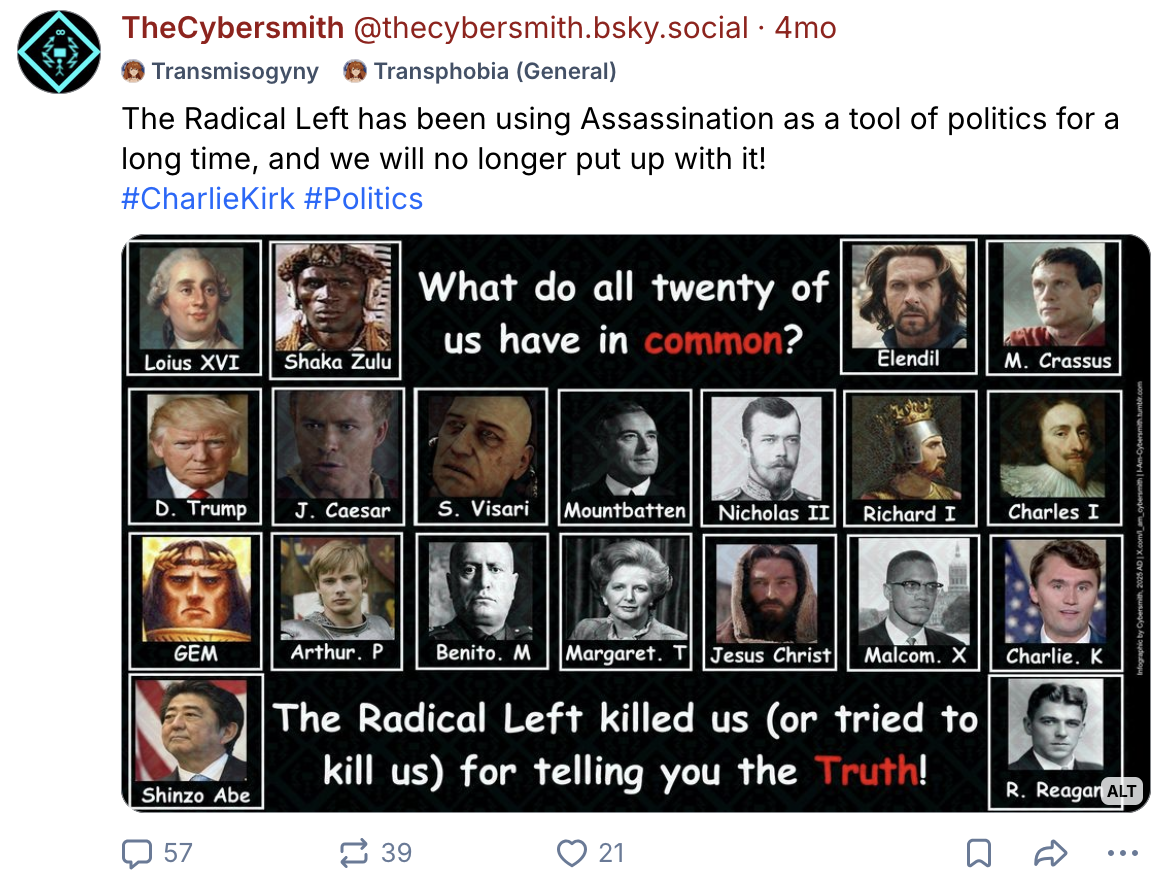
Task: Click the 57 replies count
Action: (177, 853)
